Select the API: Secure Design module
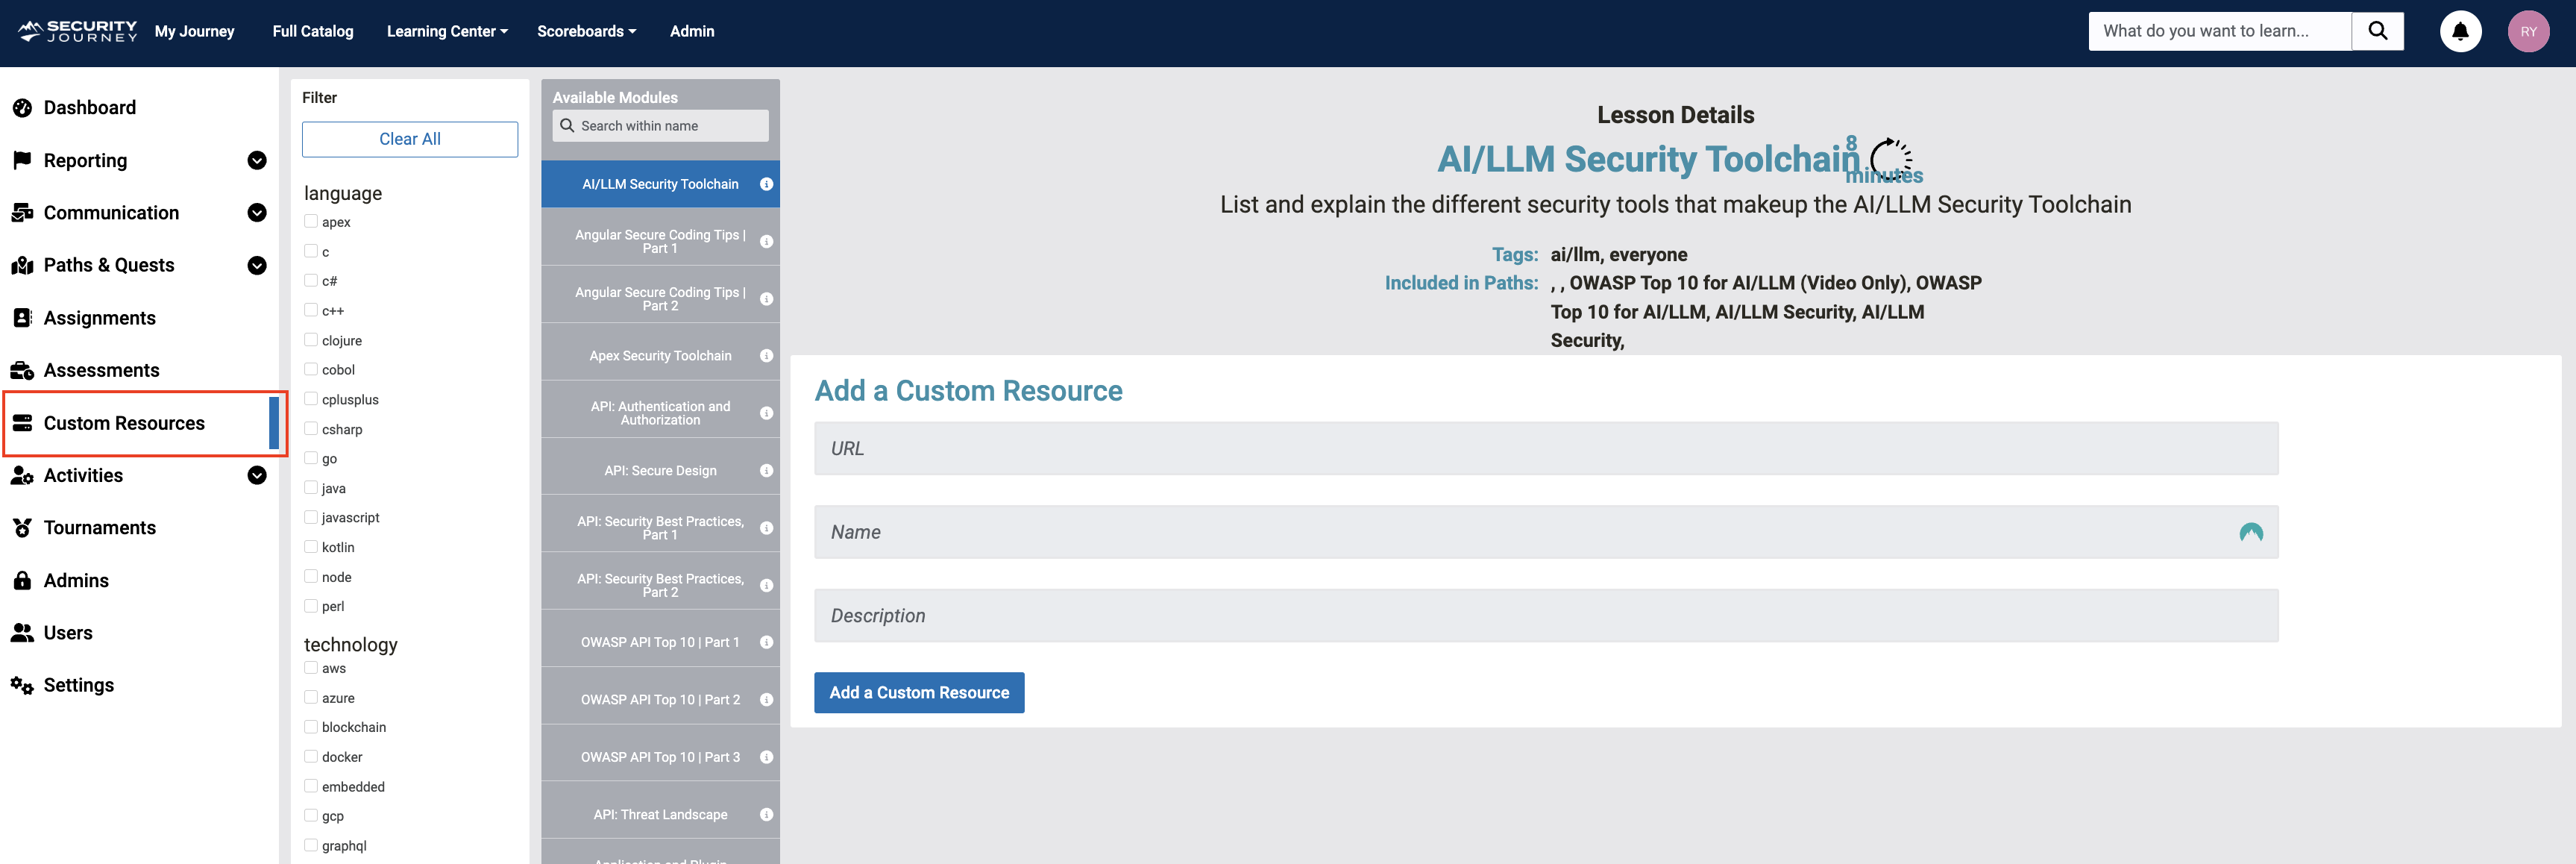This screenshot has height=864, width=2576. click(660, 471)
